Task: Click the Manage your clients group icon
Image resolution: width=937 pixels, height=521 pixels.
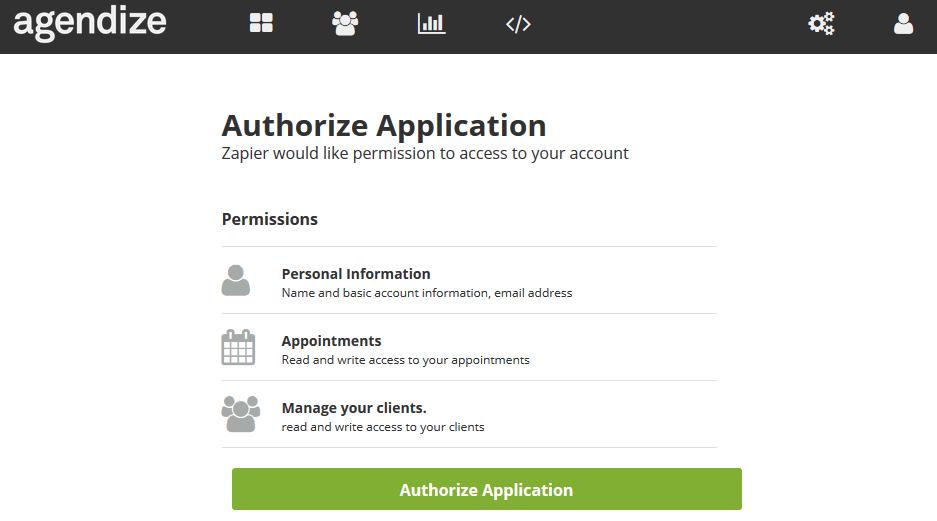Action: (x=241, y=414)
